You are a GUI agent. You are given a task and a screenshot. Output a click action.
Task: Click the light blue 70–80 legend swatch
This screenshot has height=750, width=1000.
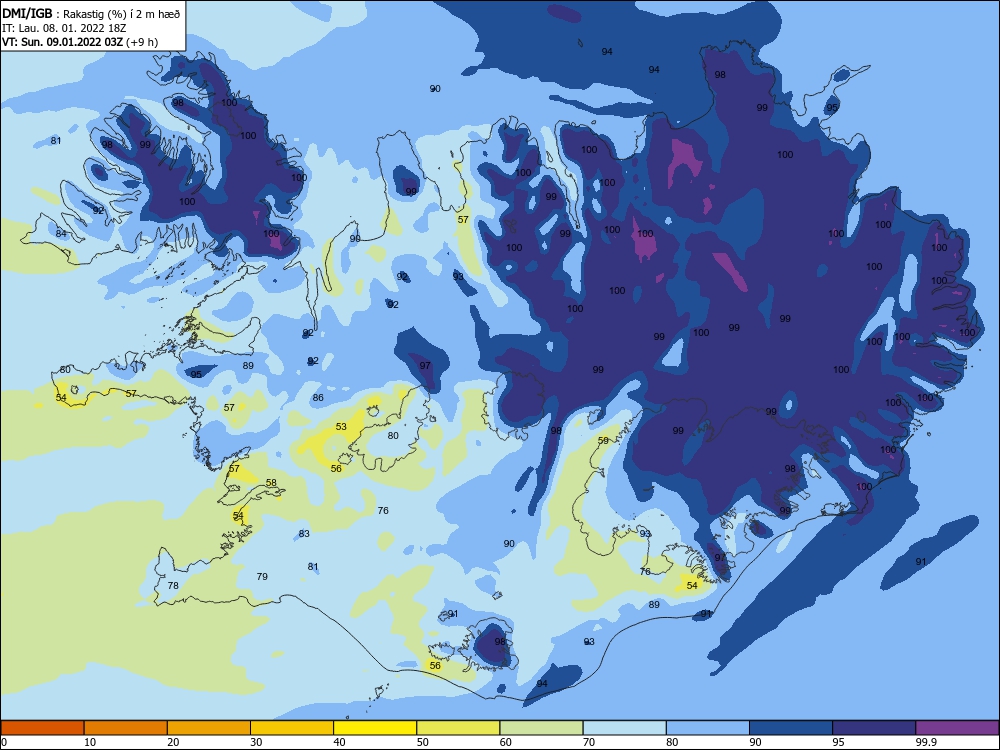point(625,728)
